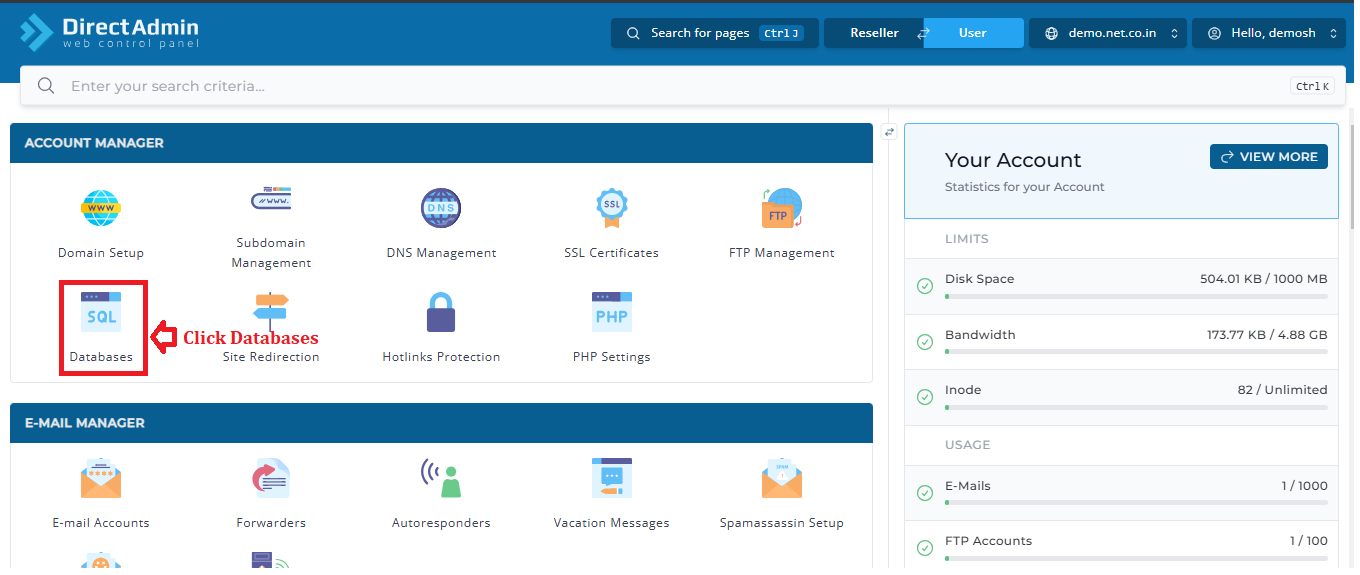Screen dimensions: 1360x575
Task: Click the Inode status check icon
Action: click(x=925, y=397)
